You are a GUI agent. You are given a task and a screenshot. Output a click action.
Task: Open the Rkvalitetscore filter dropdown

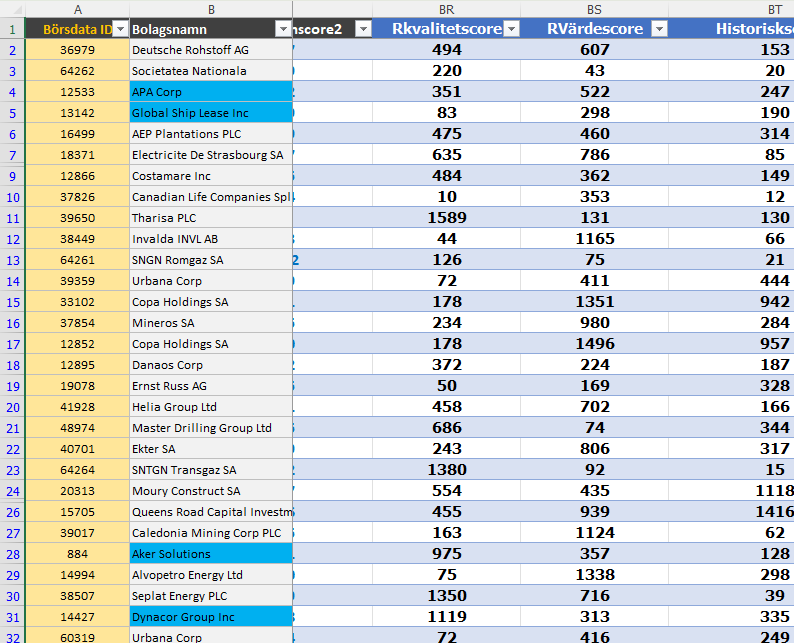click(x=512, y=29)
